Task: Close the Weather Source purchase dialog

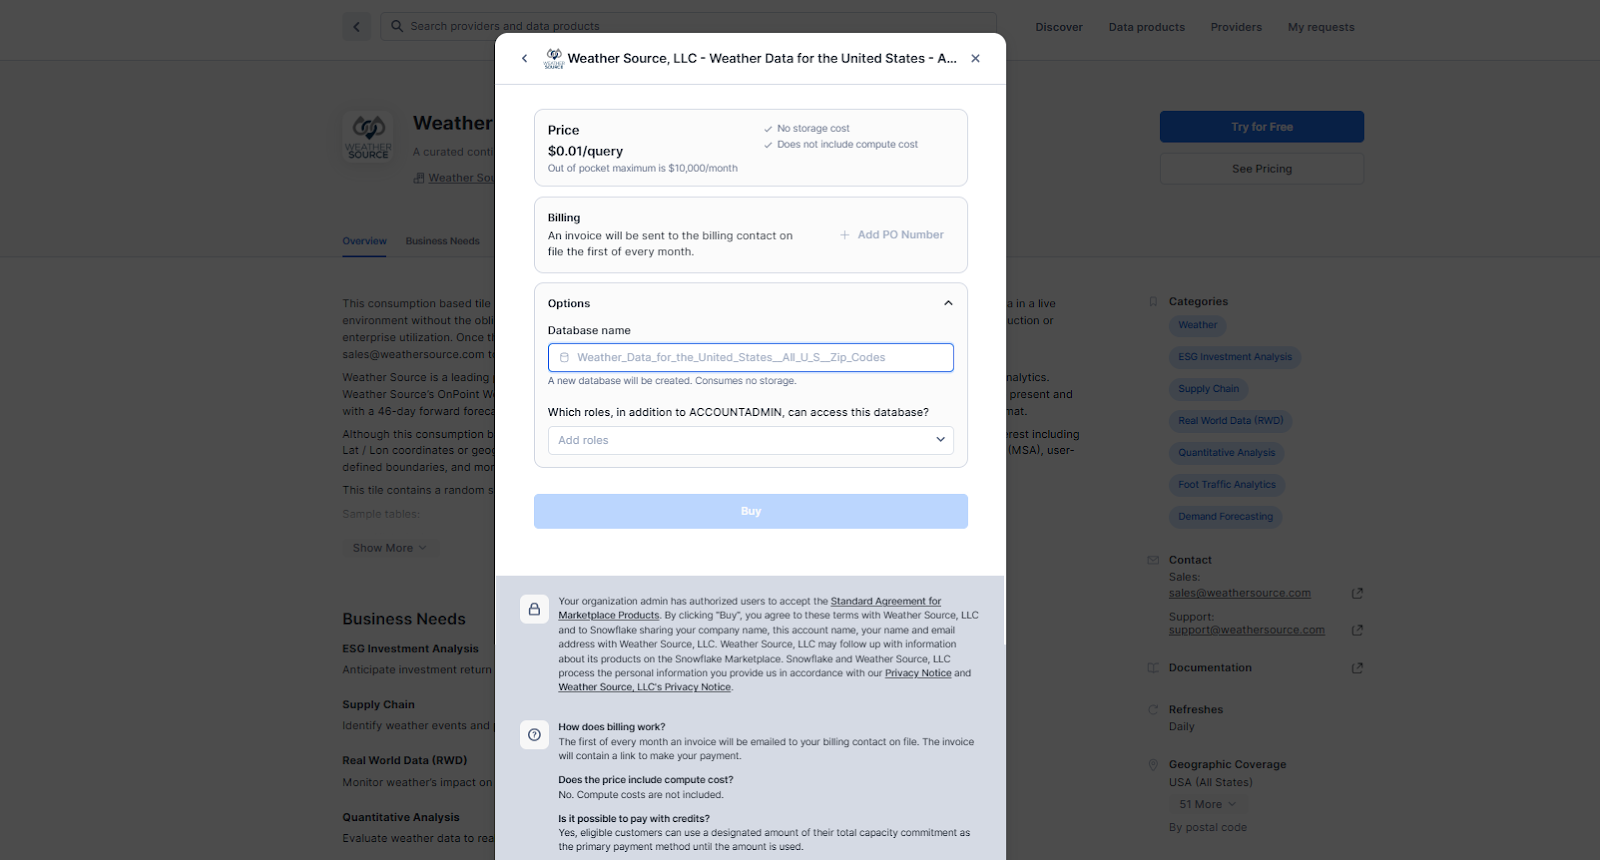Action: pos(975,59)
